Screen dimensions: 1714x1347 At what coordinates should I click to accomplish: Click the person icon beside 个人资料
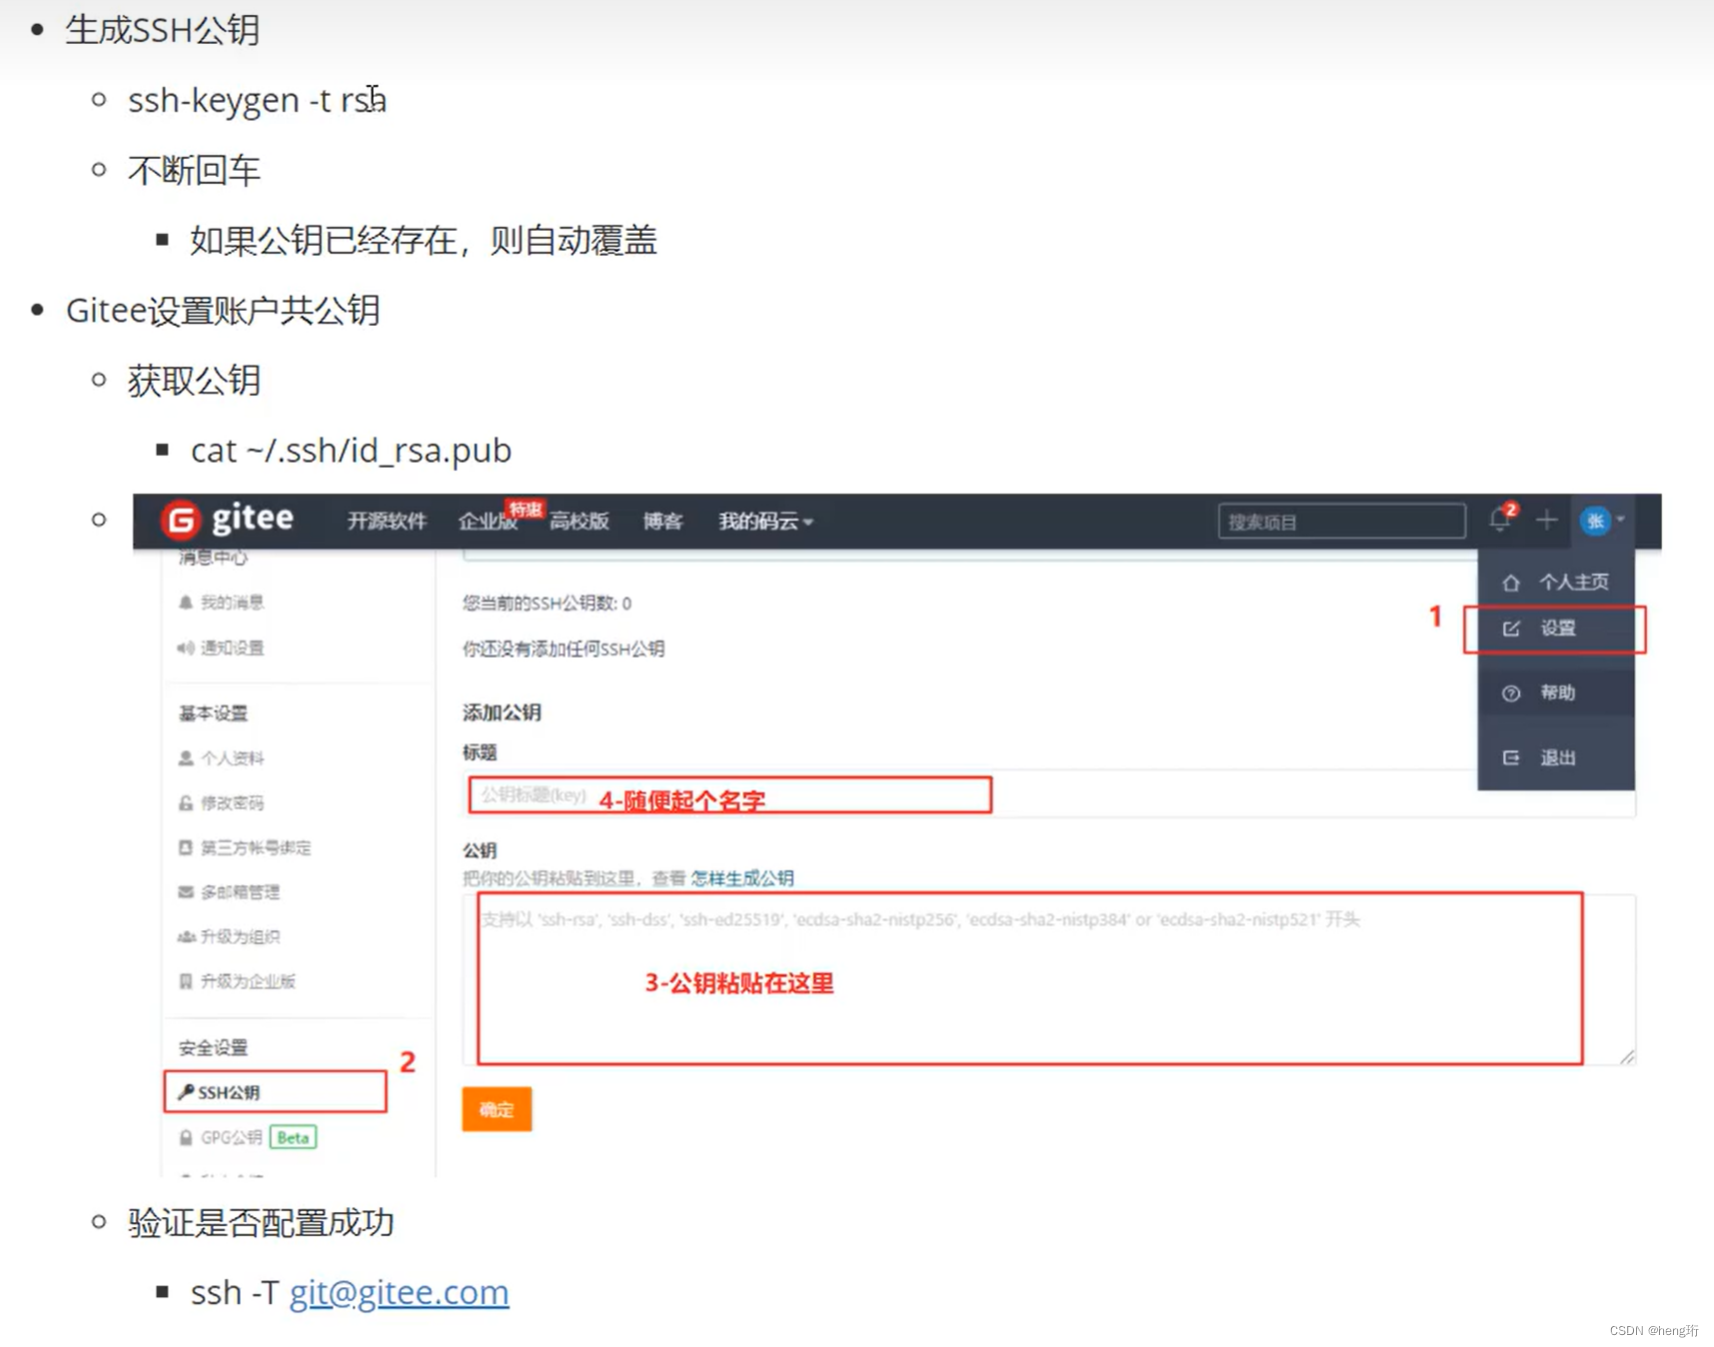coord(185,758)
